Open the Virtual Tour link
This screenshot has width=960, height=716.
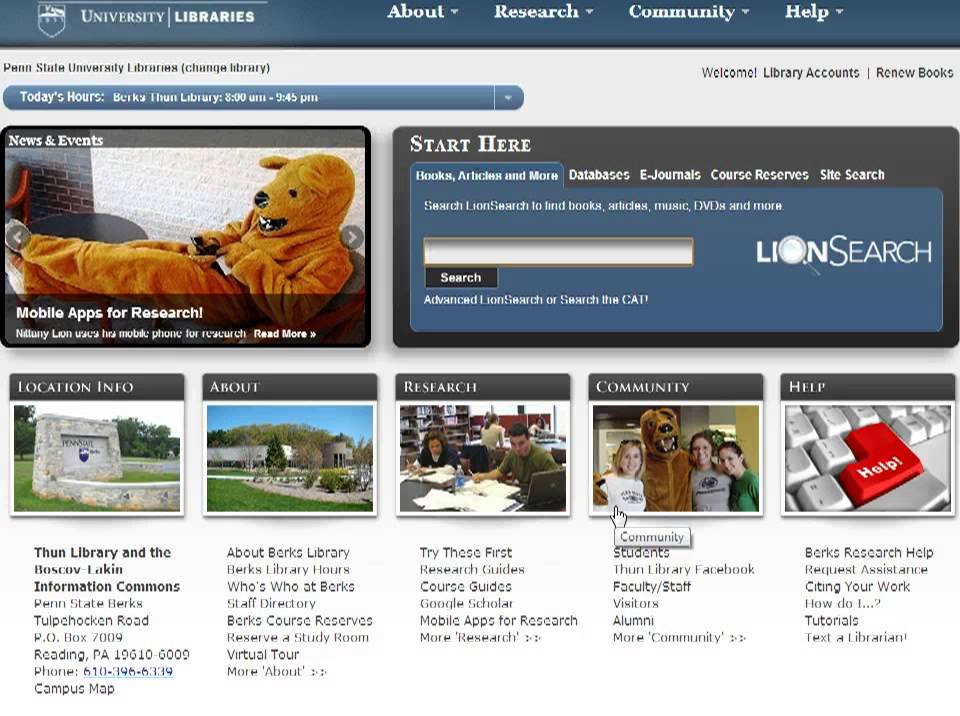pos(263,654)
